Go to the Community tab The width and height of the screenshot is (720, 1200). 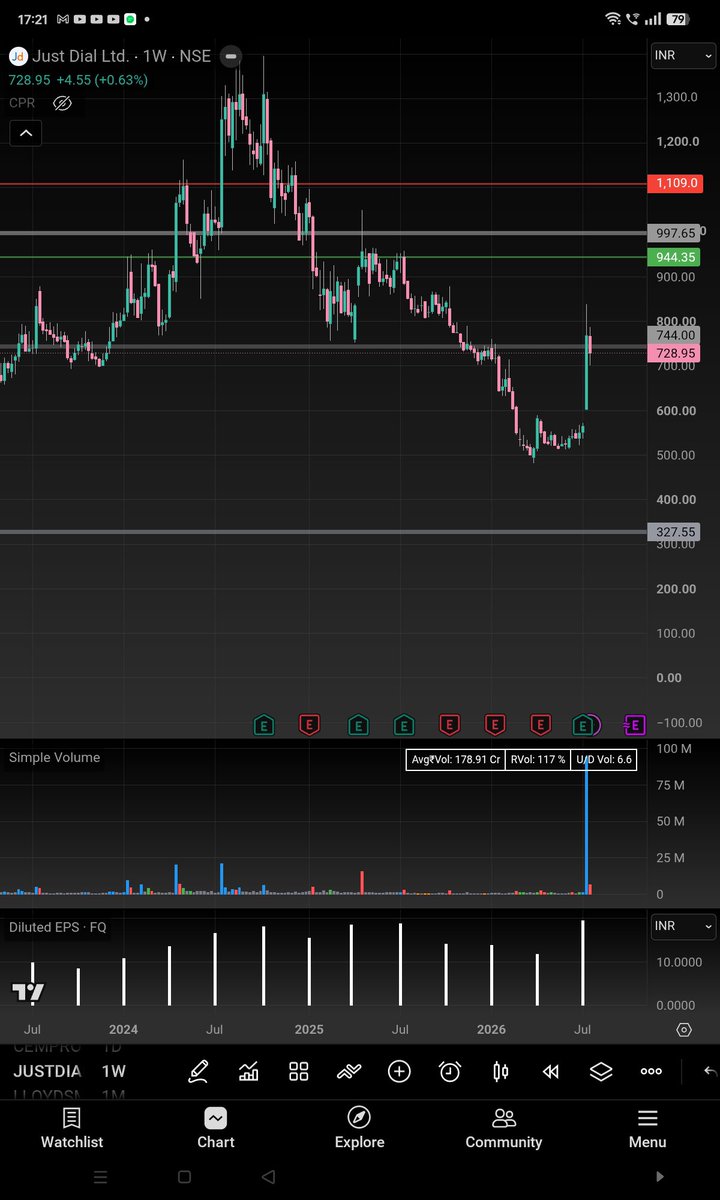click(x=504, y=1128)
